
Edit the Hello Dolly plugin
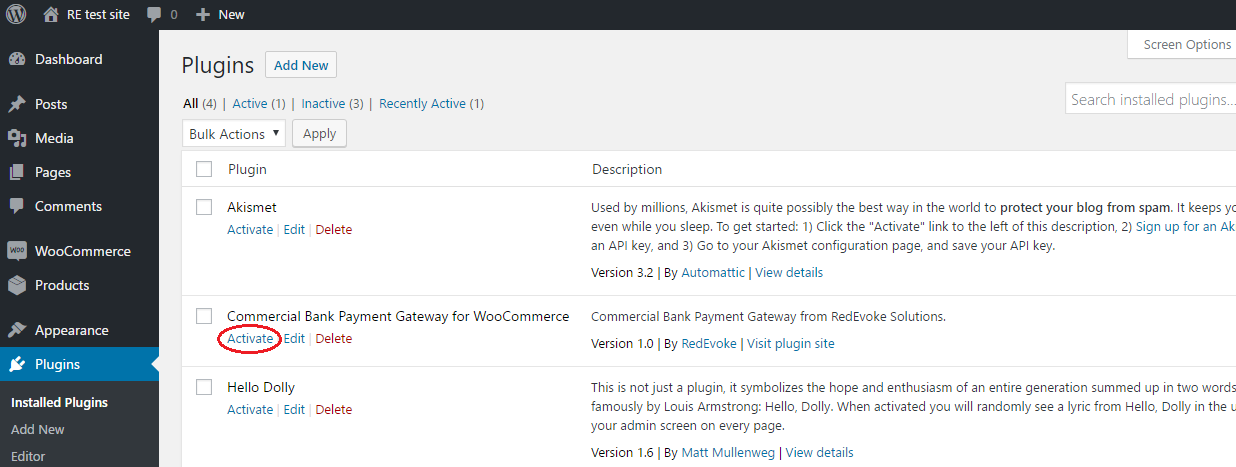coord(294,409)
